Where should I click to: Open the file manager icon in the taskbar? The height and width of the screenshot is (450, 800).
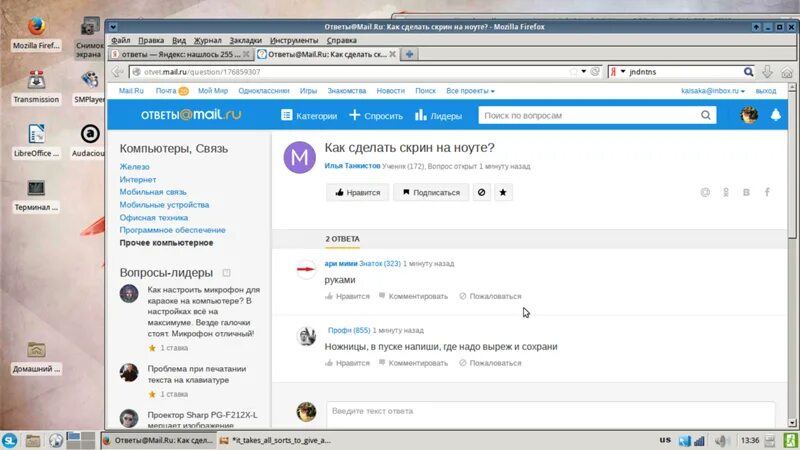pyautogui.click(x=33, y=440)
